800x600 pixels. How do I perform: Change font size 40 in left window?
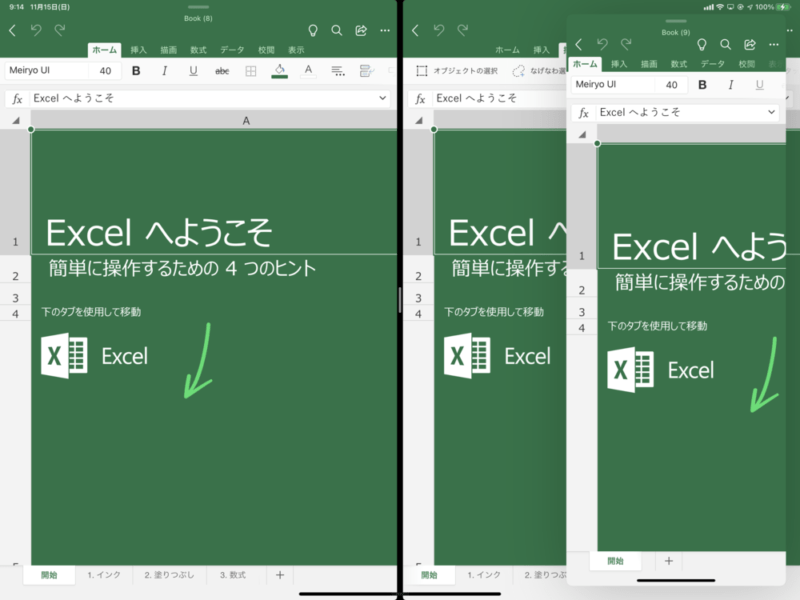point(105,71)
